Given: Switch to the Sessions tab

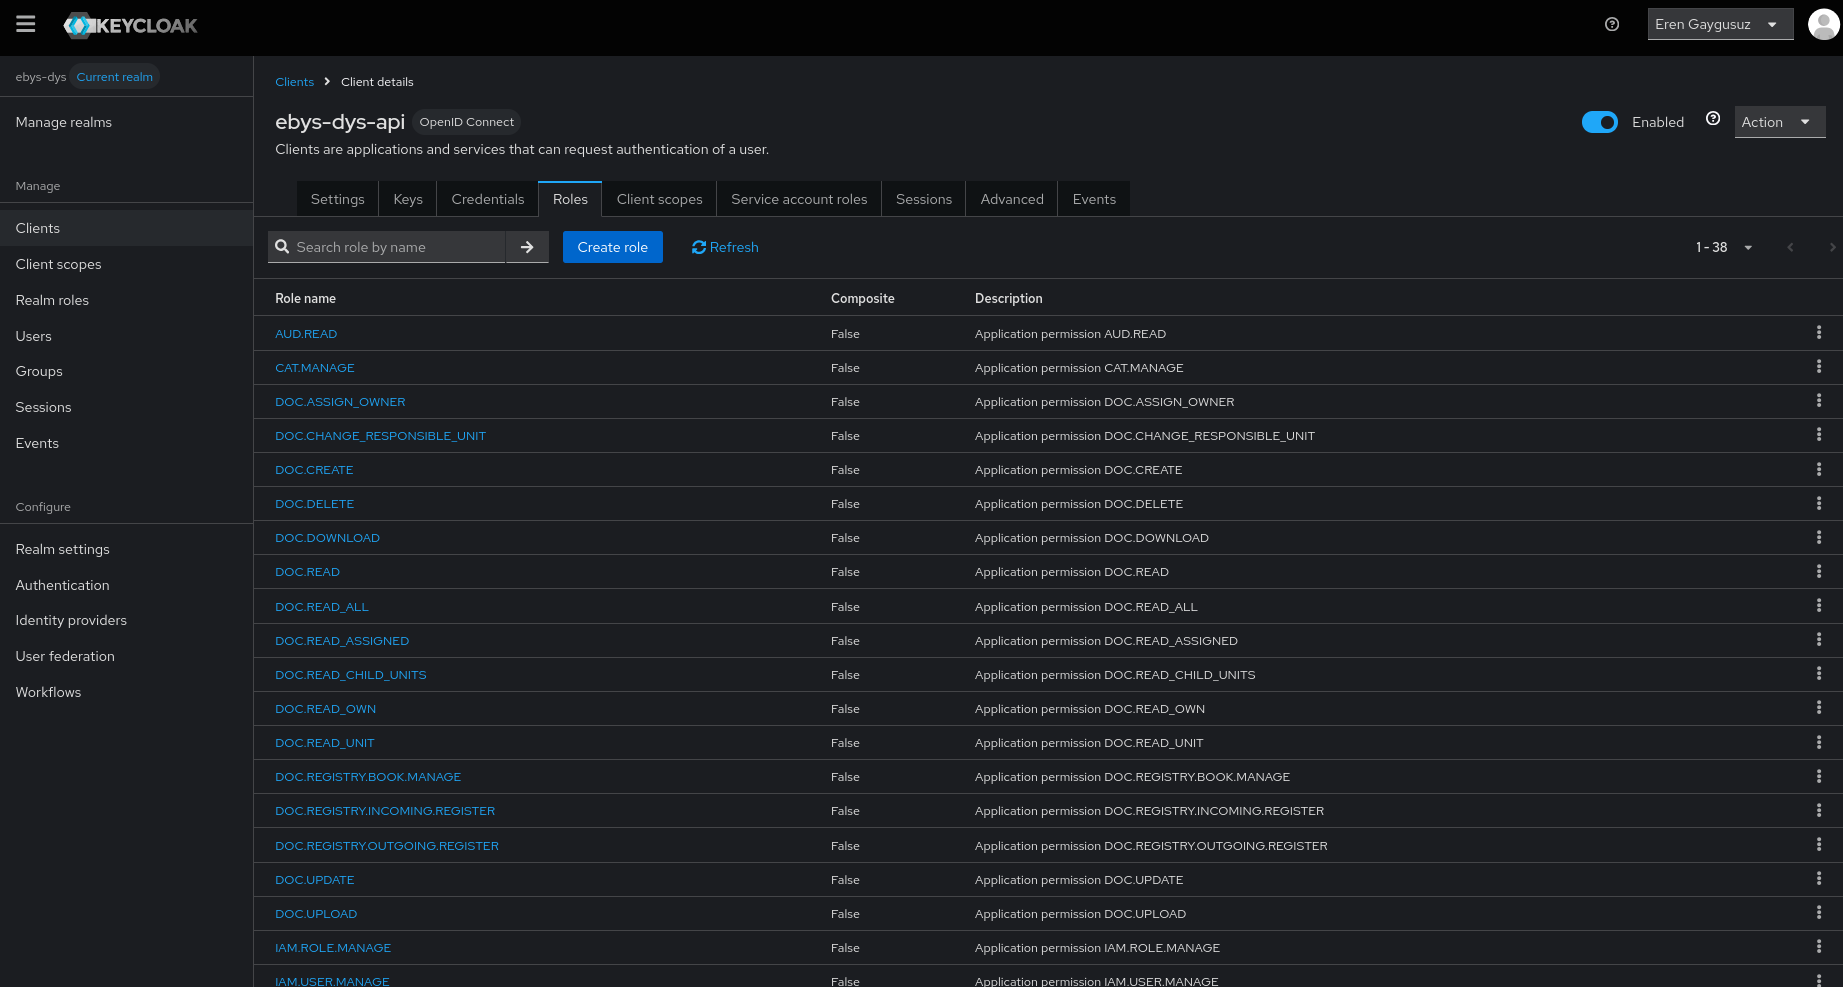Looking at the screenshot, I should click(924, 199).
